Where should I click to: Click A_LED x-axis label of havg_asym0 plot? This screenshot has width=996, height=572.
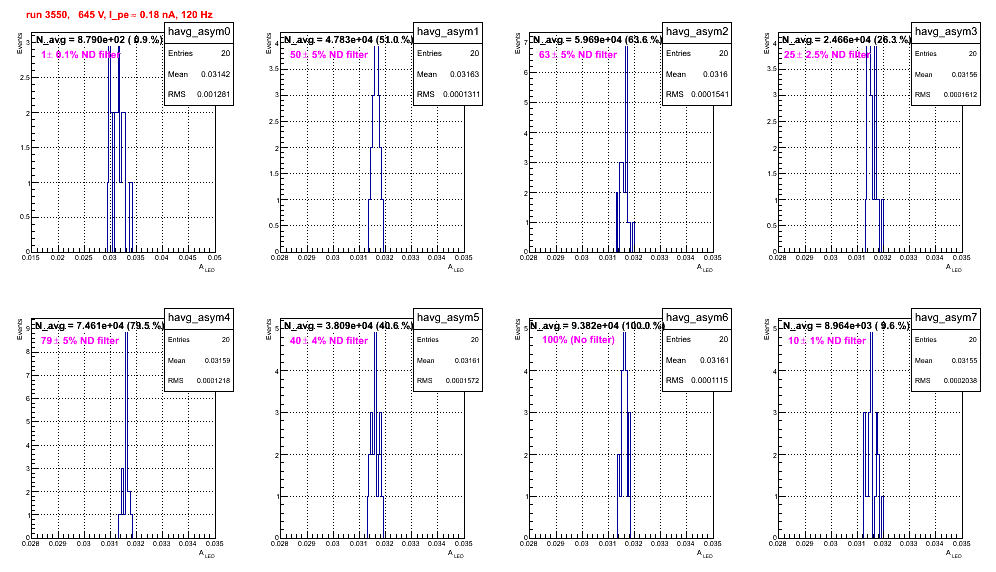tap(207, 268)
